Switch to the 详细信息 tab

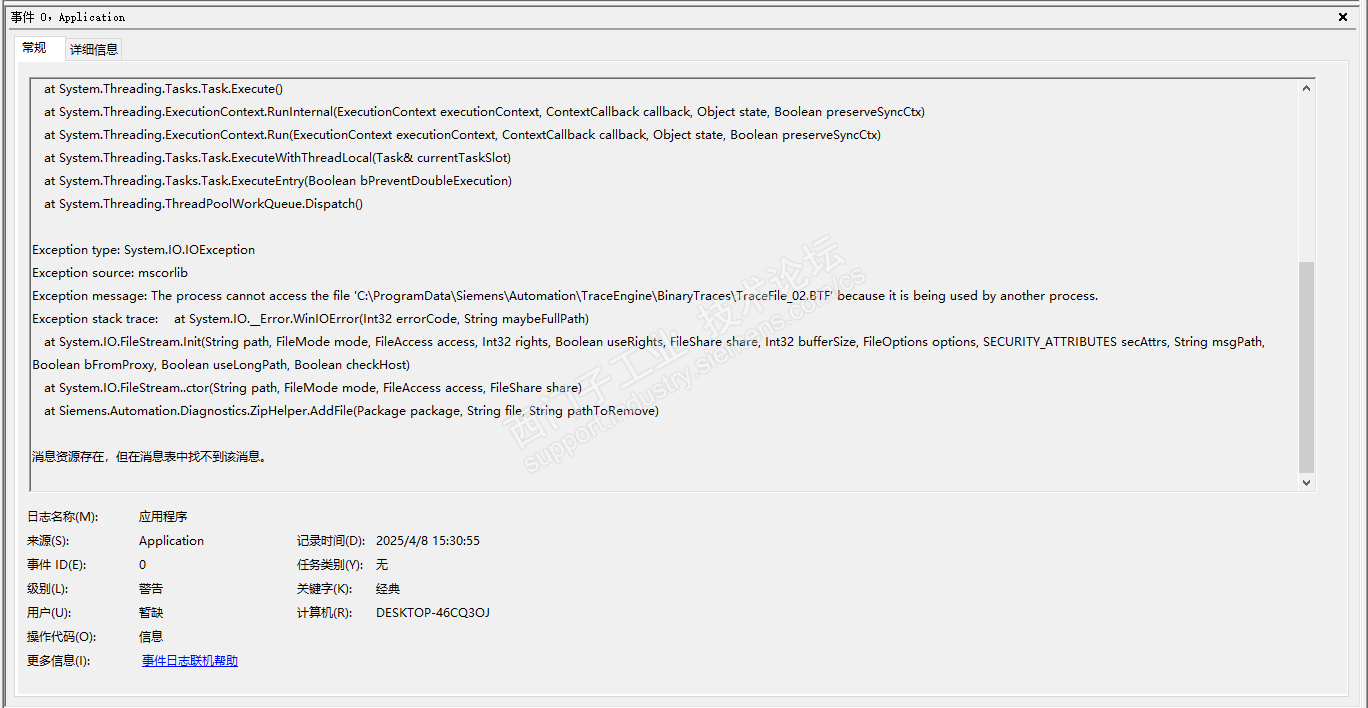pyautogui.click(x=94, y=49)
